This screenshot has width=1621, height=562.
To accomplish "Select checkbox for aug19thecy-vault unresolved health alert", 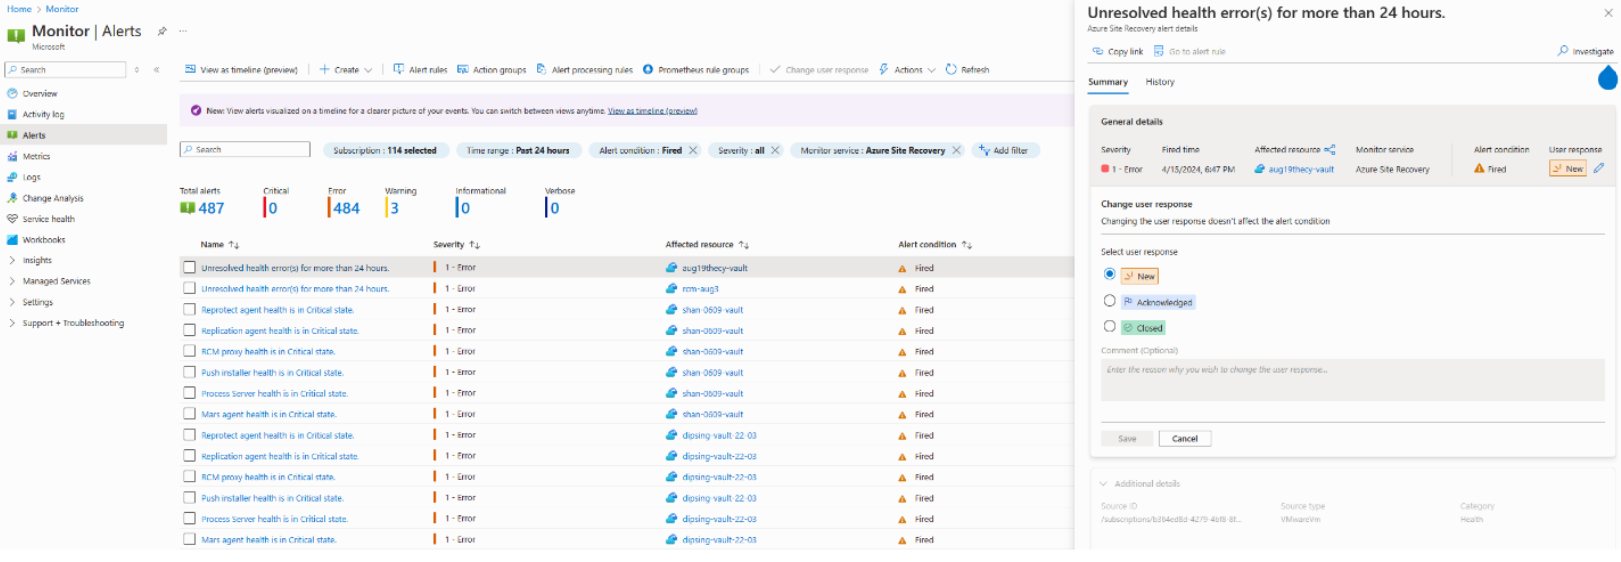I will click(189, 268).
